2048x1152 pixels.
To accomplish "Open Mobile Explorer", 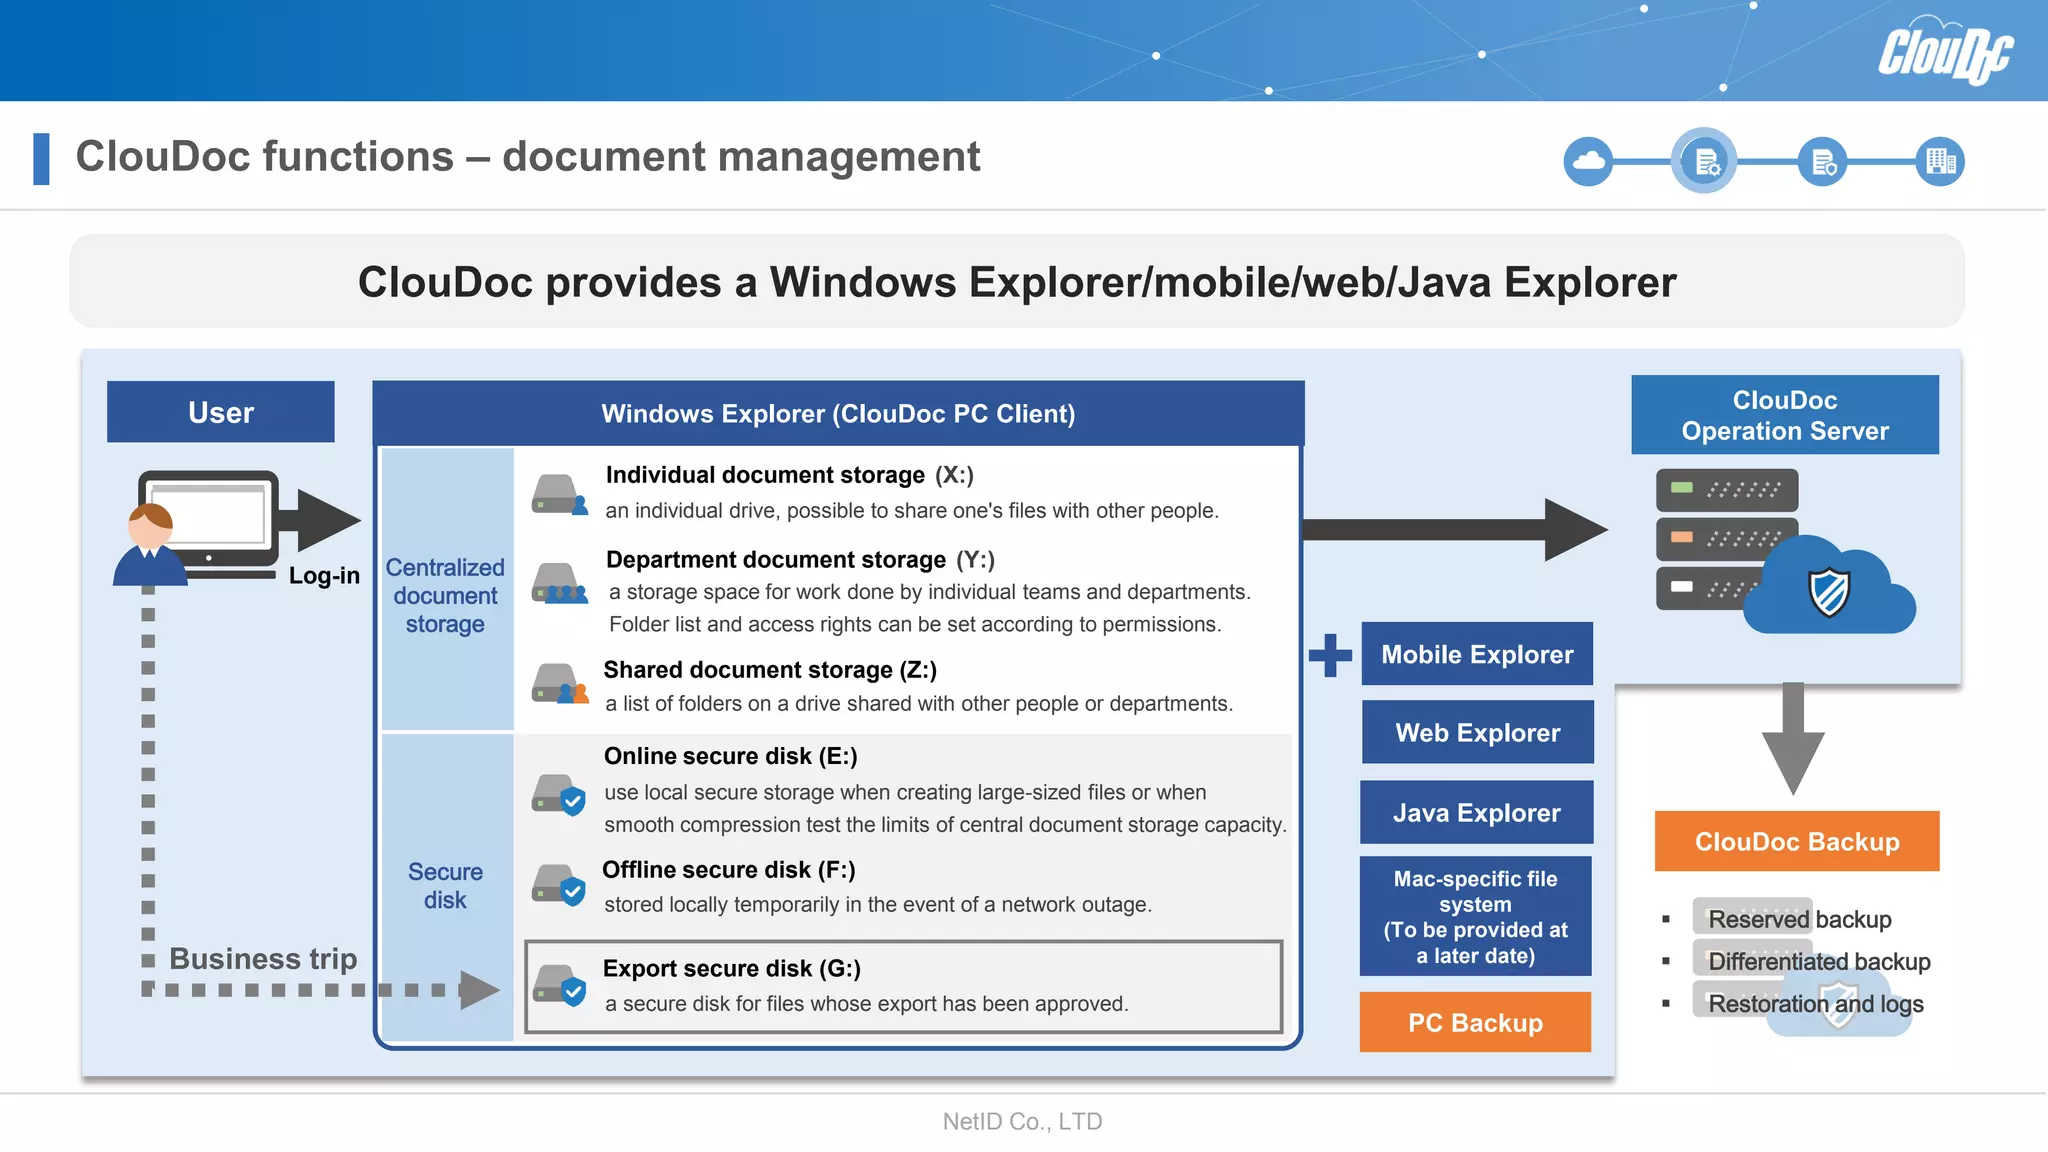I will (x=1477, y=654).
